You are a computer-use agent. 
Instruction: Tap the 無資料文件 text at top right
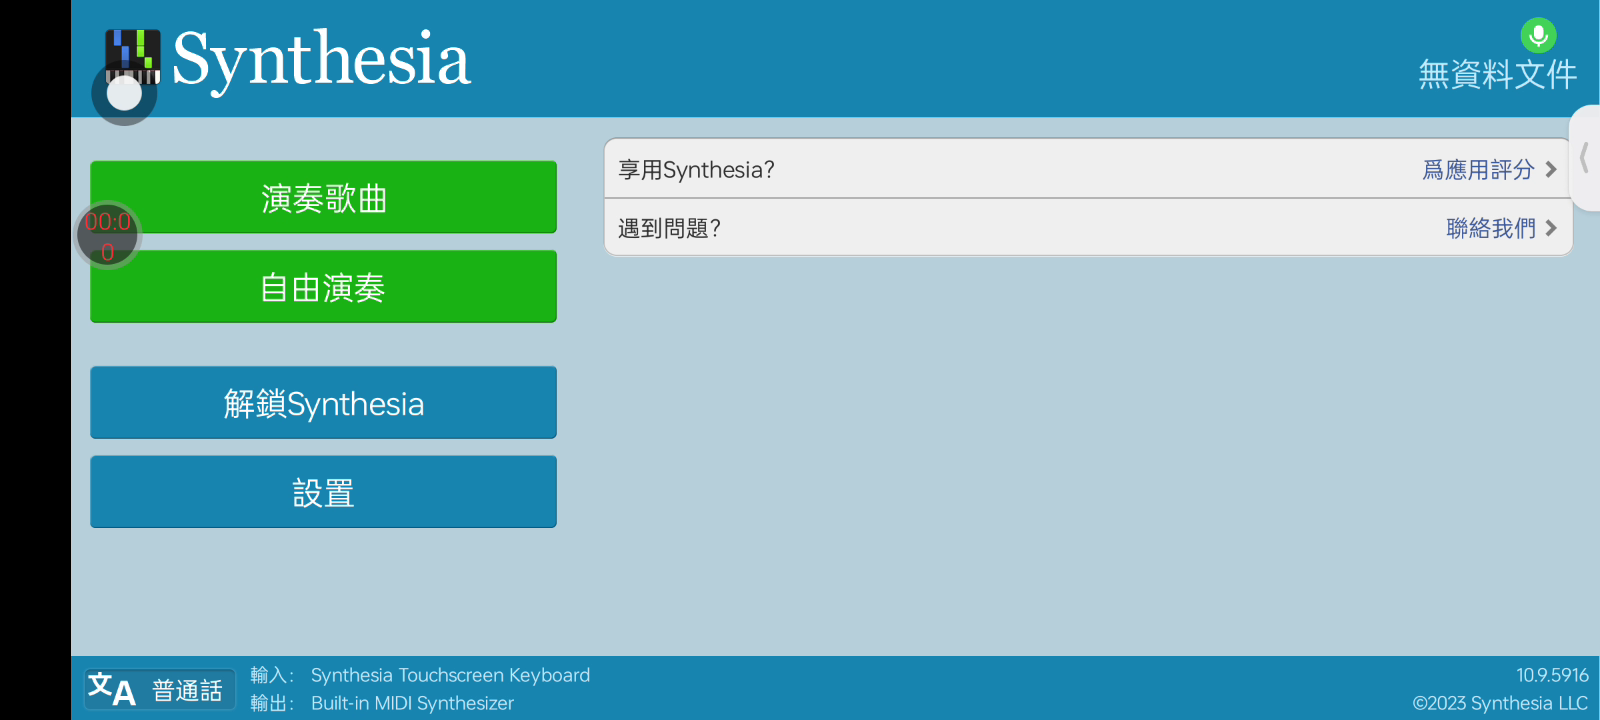pyautogui.click(x=1497, y=74)
